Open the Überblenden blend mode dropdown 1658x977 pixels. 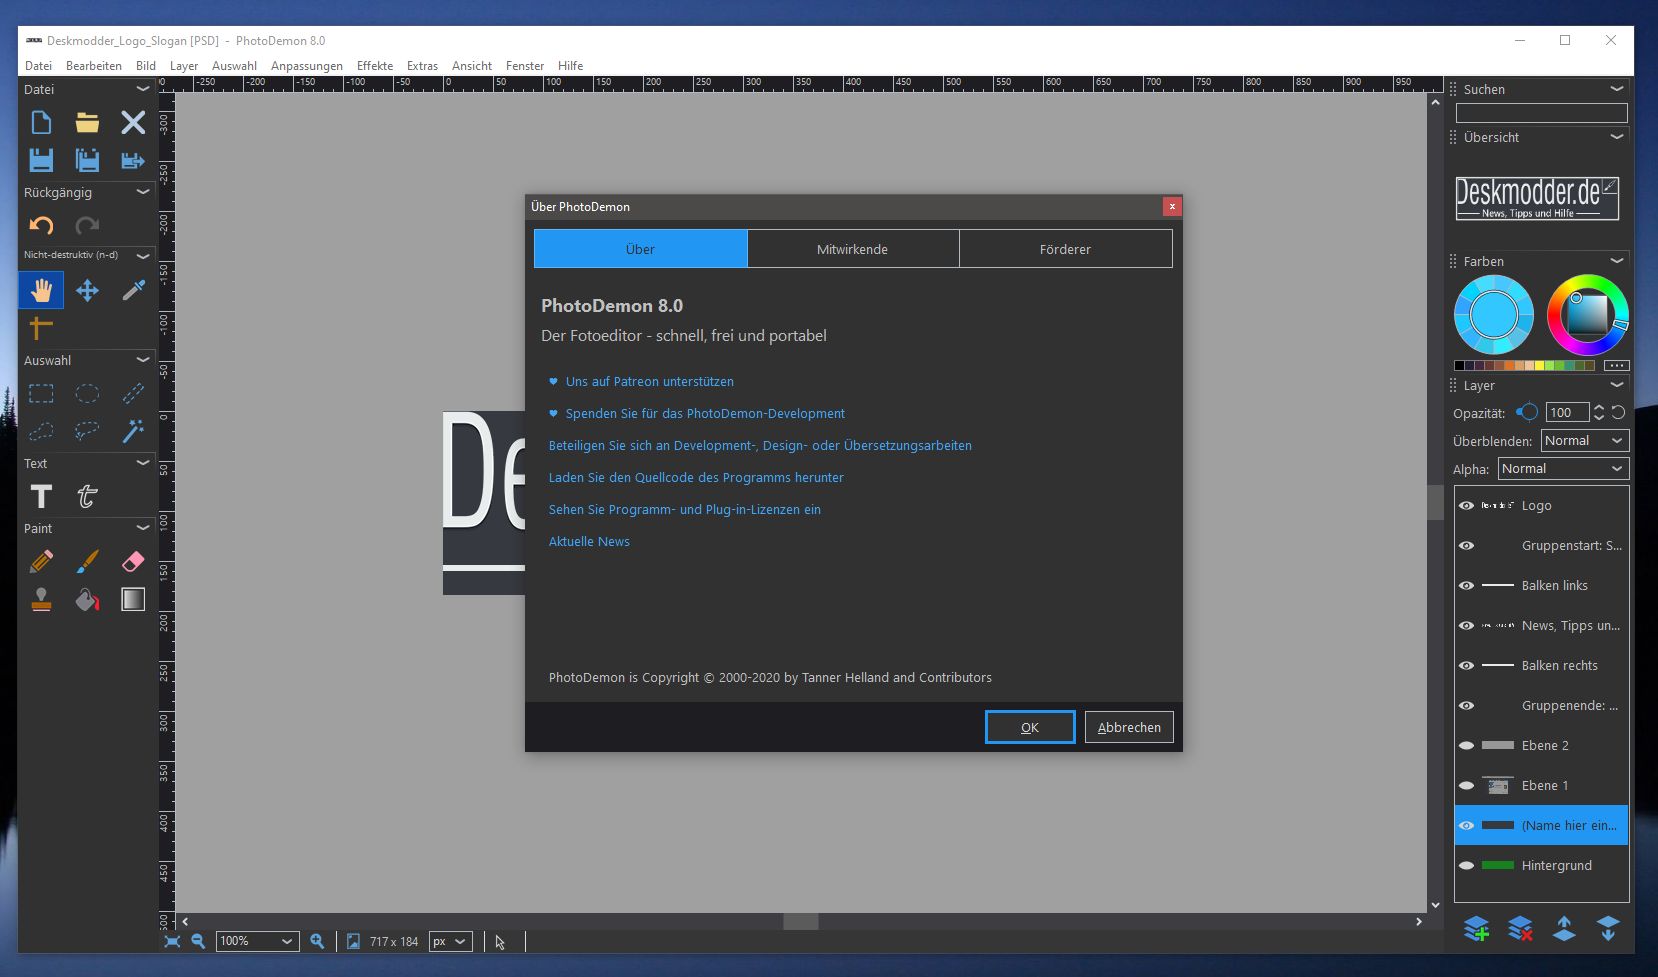click(1585, 441)
